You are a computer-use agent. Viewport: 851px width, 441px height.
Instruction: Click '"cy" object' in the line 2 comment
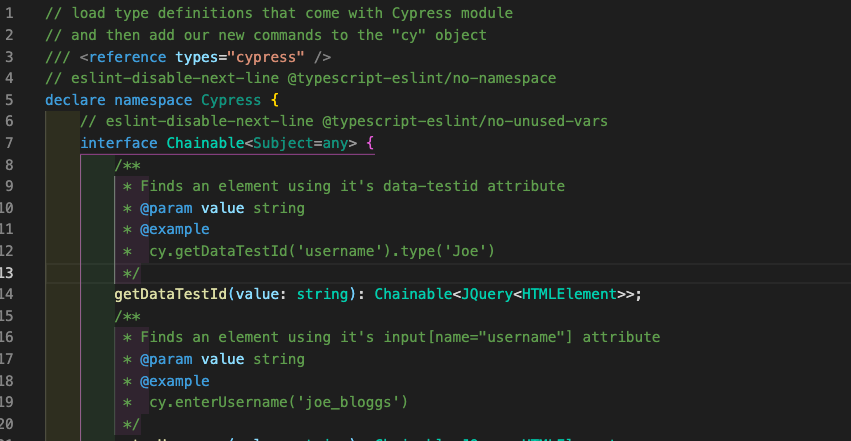click(439, 35)
